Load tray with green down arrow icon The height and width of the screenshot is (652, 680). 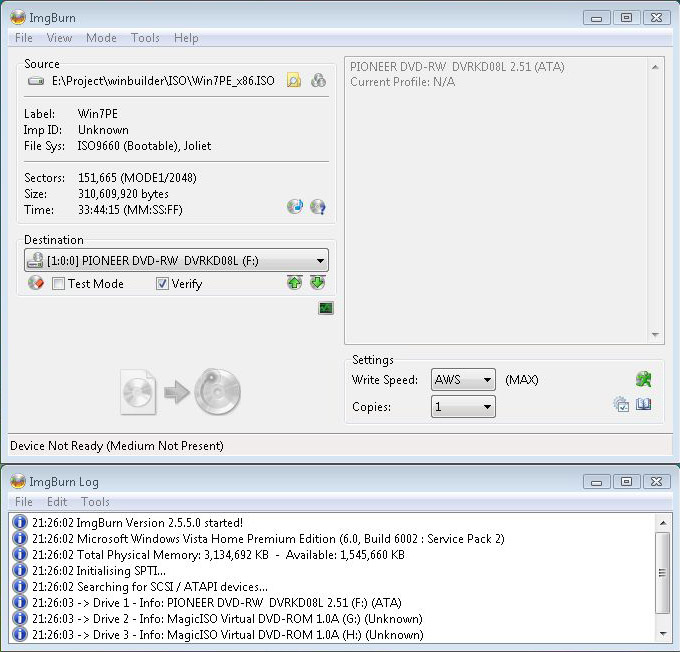click(318, 283)
